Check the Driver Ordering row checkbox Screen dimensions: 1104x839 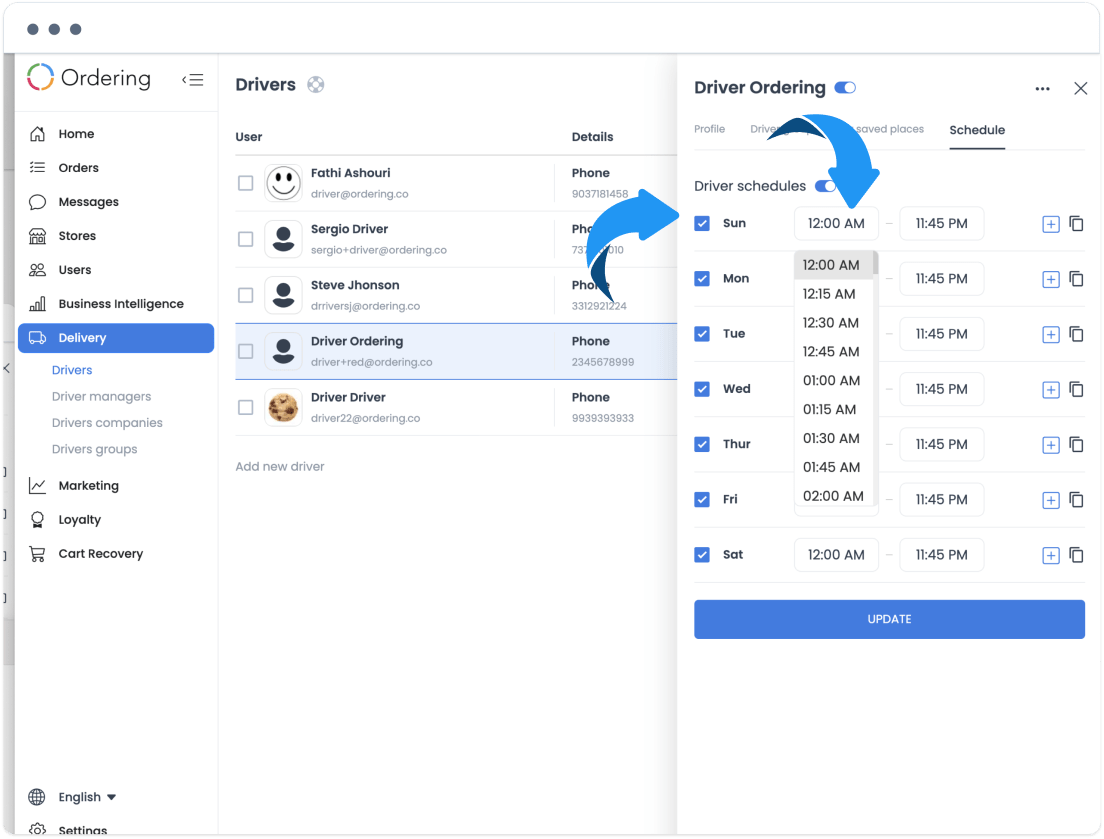coord(246,351)
